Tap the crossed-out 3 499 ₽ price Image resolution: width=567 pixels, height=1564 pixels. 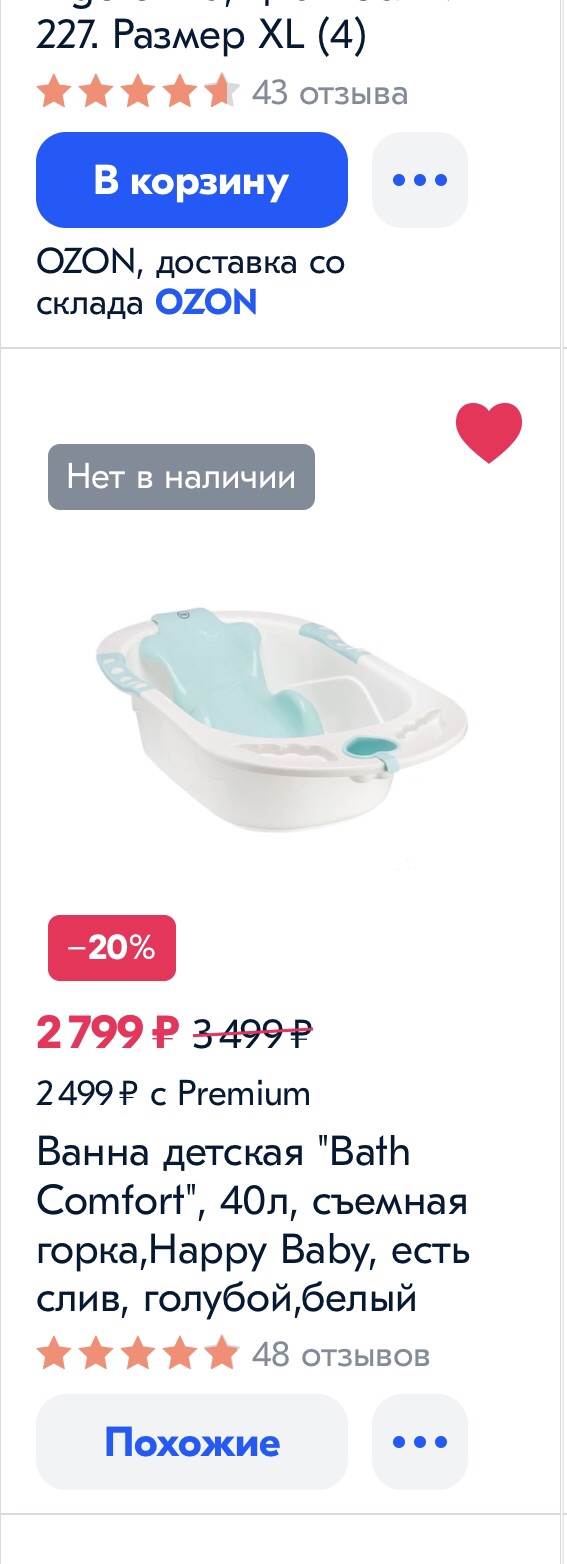tap(253, 1033)
